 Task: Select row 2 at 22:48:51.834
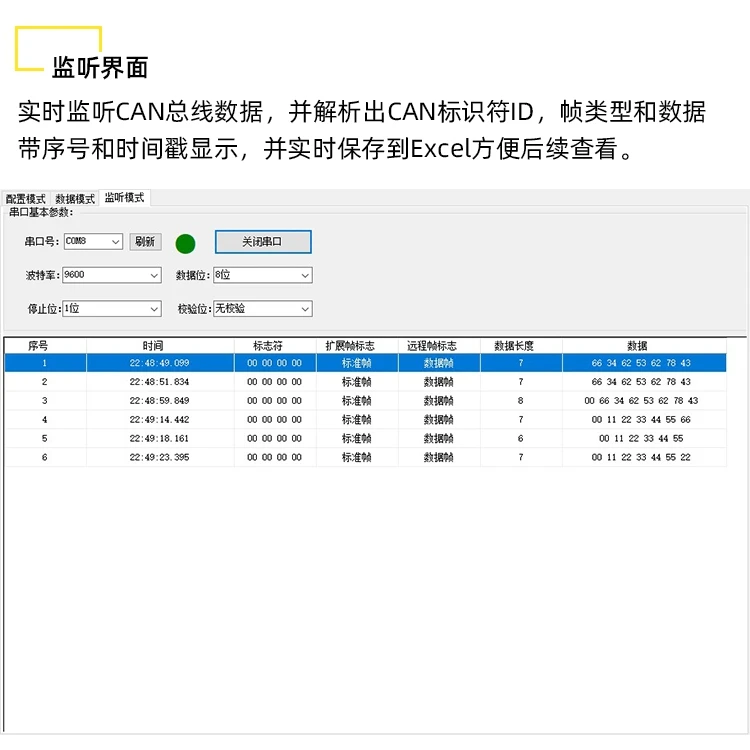point(365,382)
